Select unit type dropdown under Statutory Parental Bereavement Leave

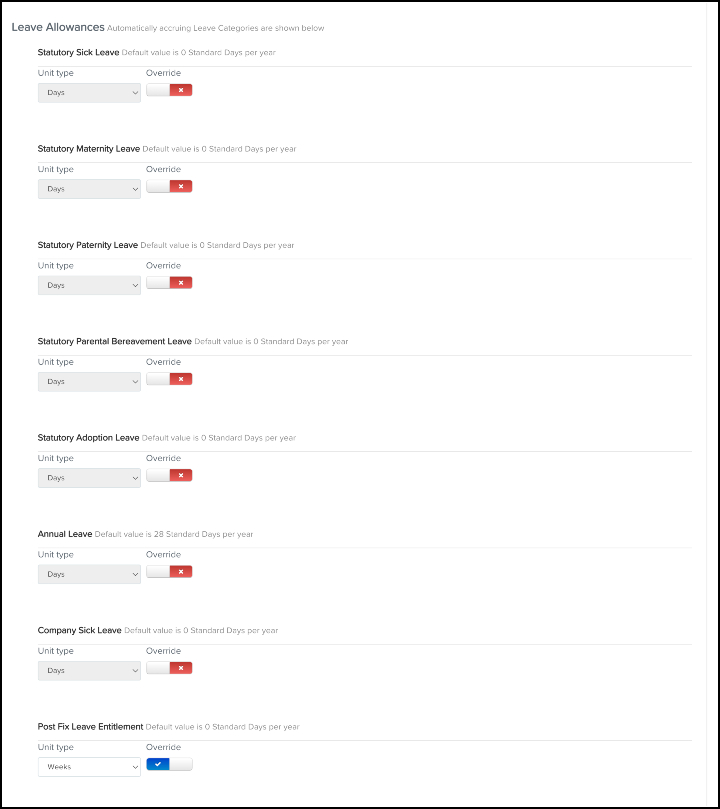coord(89,381)
